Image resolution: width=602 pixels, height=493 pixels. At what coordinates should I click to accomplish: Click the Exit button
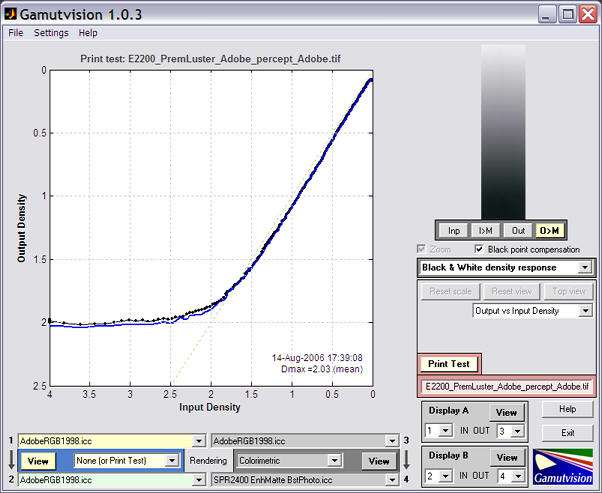(567, 433)
